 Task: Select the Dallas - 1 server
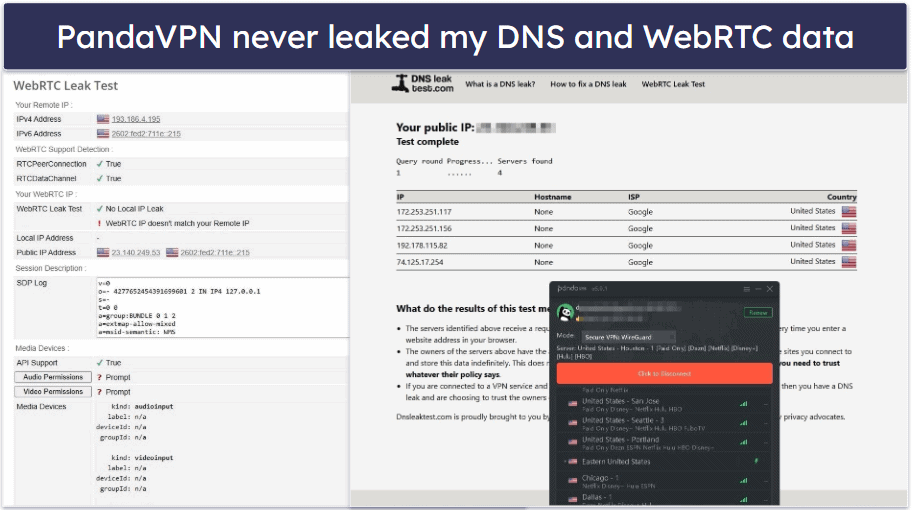(x=664, y=498)
